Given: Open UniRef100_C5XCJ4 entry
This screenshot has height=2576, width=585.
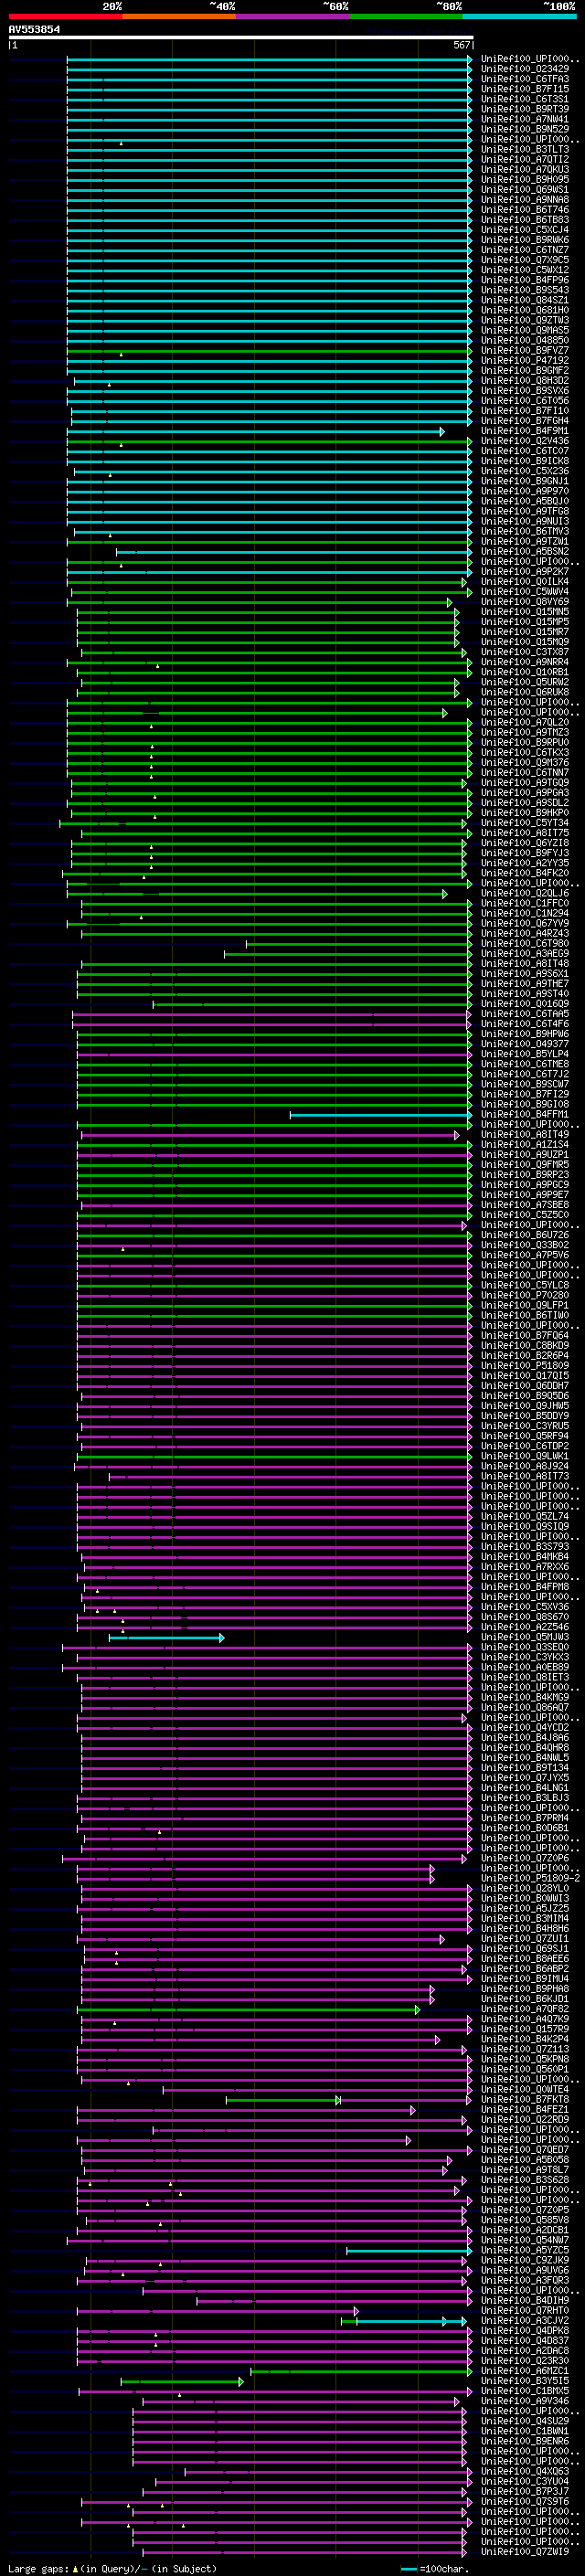Looking at the screenshot, I should [x=524, y=230].
